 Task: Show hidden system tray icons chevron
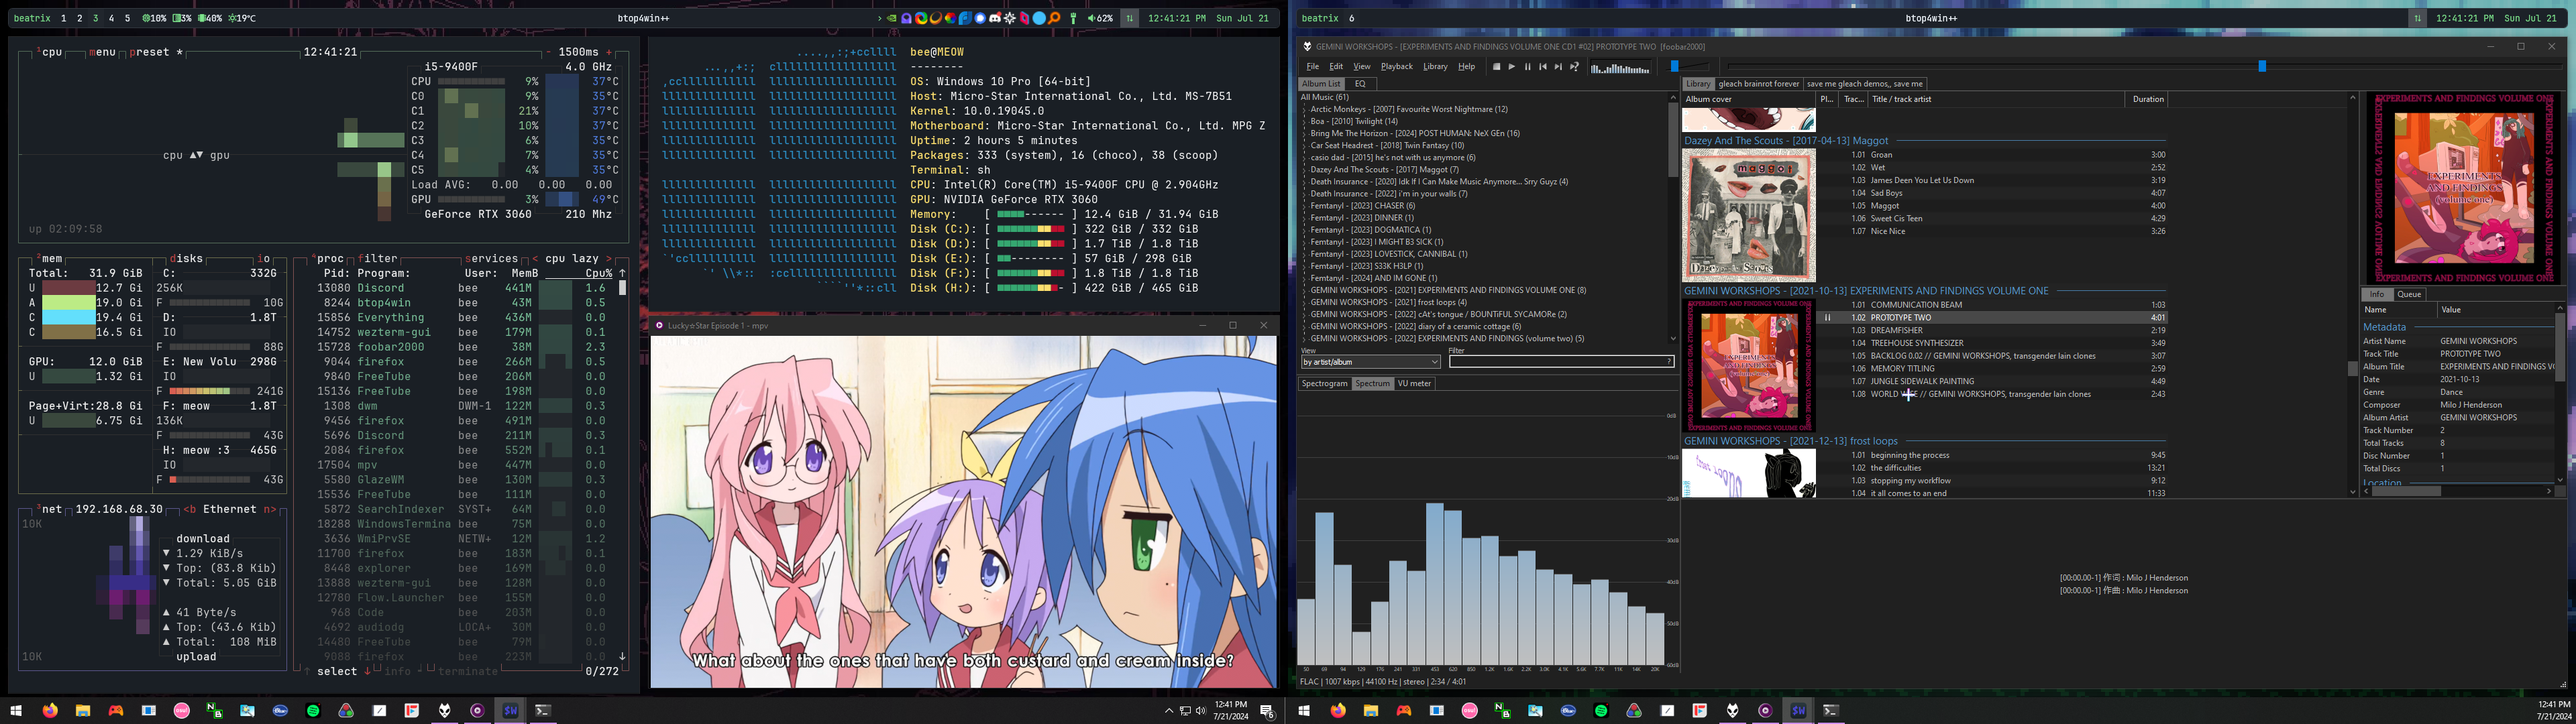point(1168,711)
